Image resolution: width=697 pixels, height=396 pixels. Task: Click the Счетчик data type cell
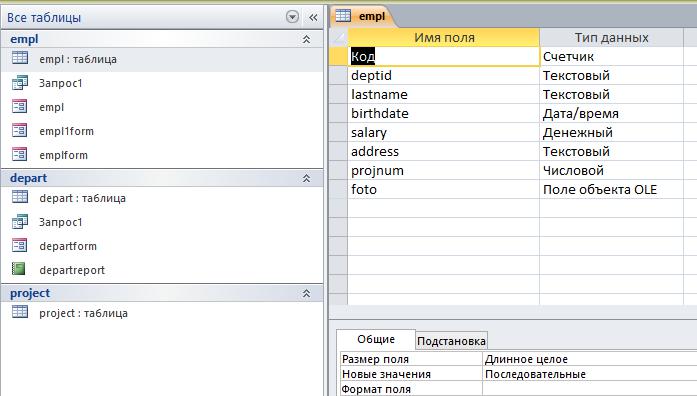(612, 56)
